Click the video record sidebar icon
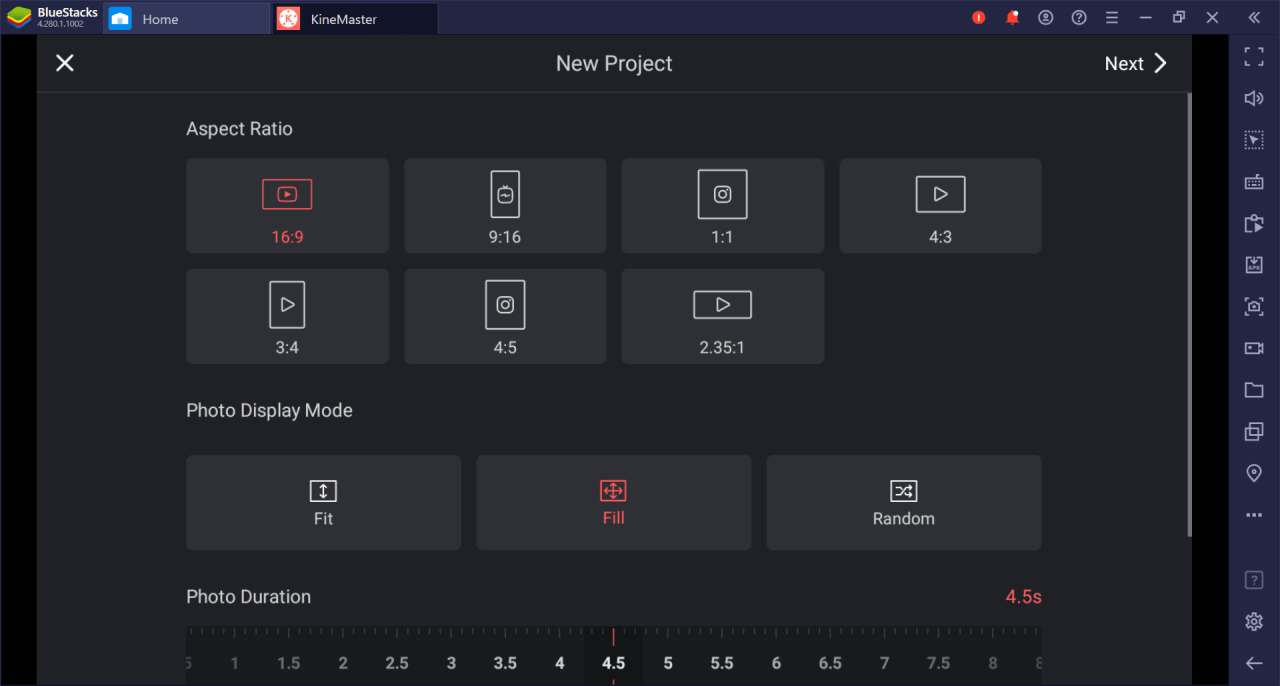The image size is (1280, 686). coord(1254,348)
